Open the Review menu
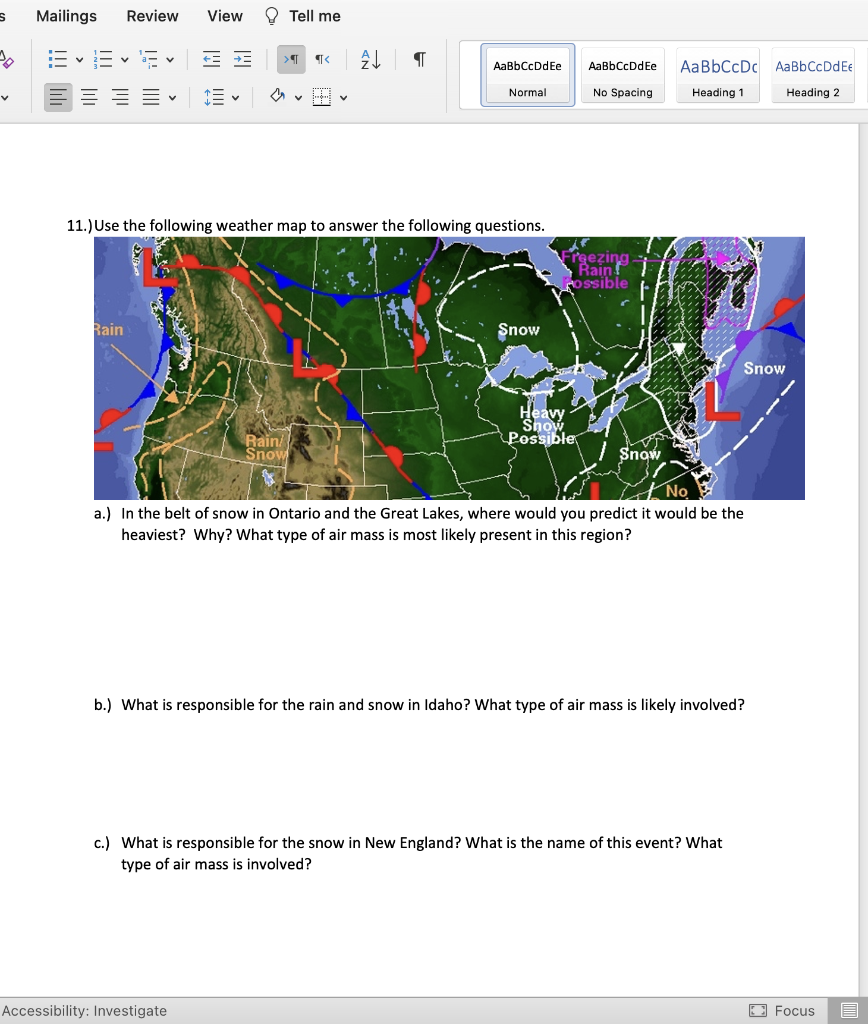This screenshot has height=1024, width=868. [x=150, y=16]
